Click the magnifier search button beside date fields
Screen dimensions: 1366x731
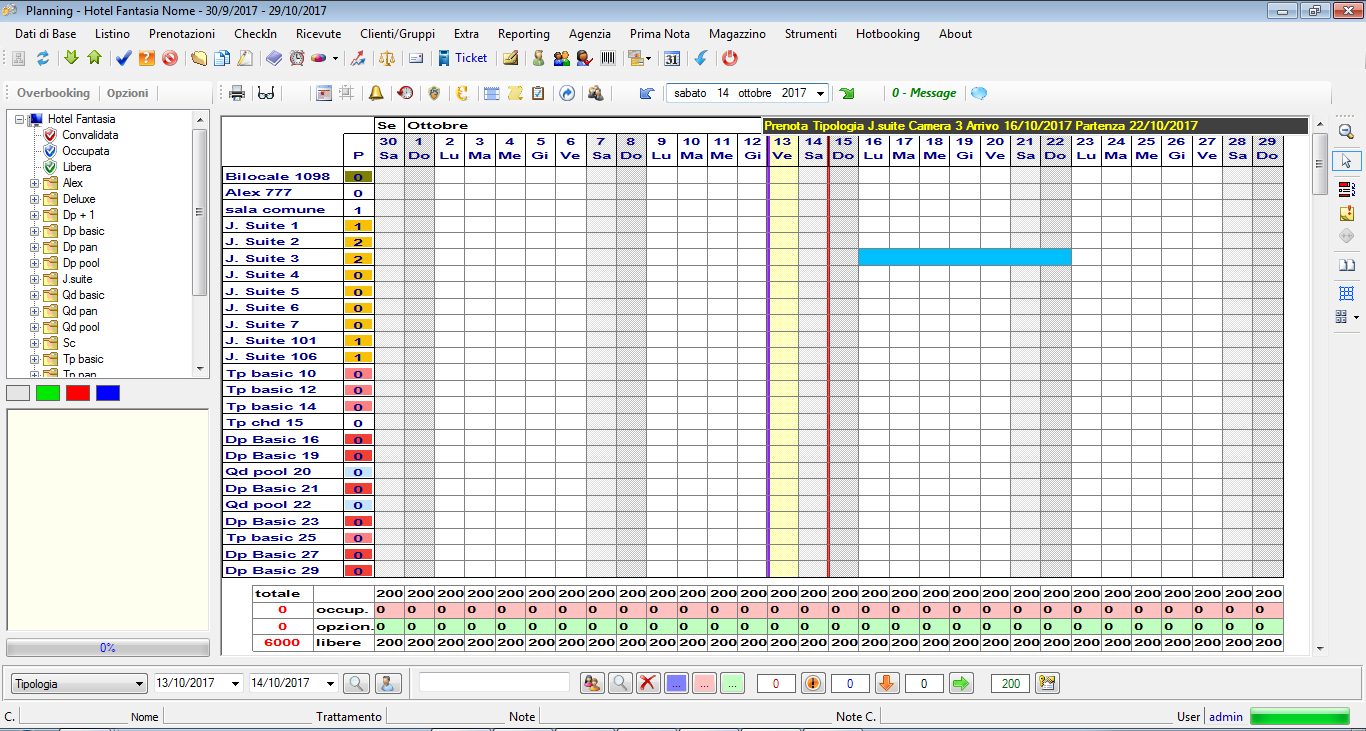[356, 683]
